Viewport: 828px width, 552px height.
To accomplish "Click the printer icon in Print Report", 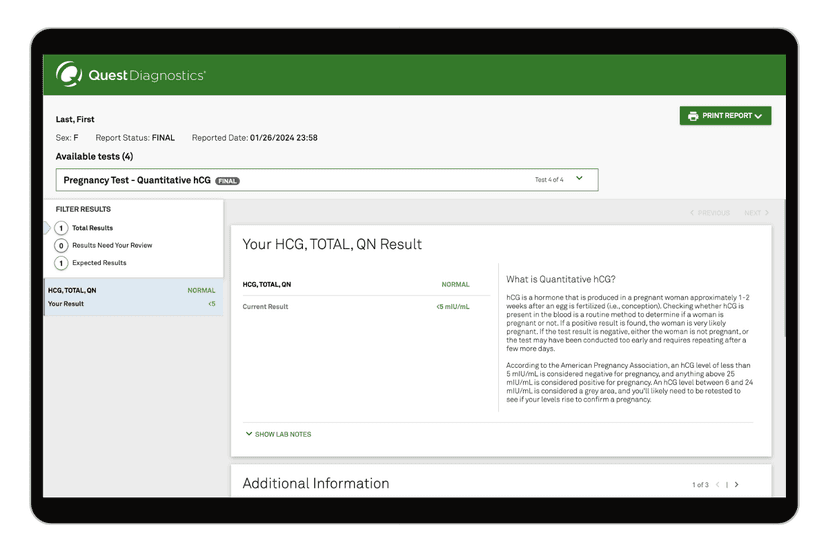I will (x=693, y=116).
